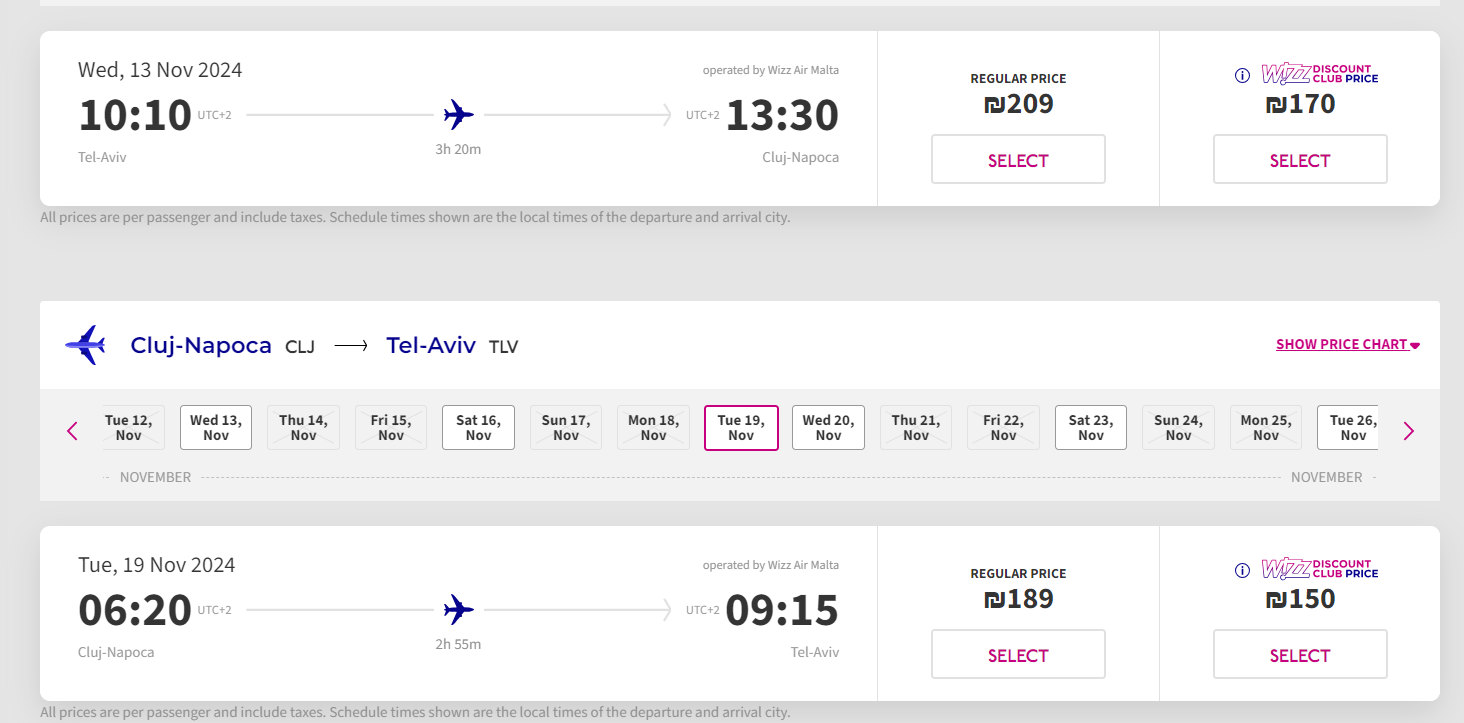Viewport: 1464px width, 723px height.
Task: Click airplane icon on the 10:10 flight
Action: (x=458, y=115)
